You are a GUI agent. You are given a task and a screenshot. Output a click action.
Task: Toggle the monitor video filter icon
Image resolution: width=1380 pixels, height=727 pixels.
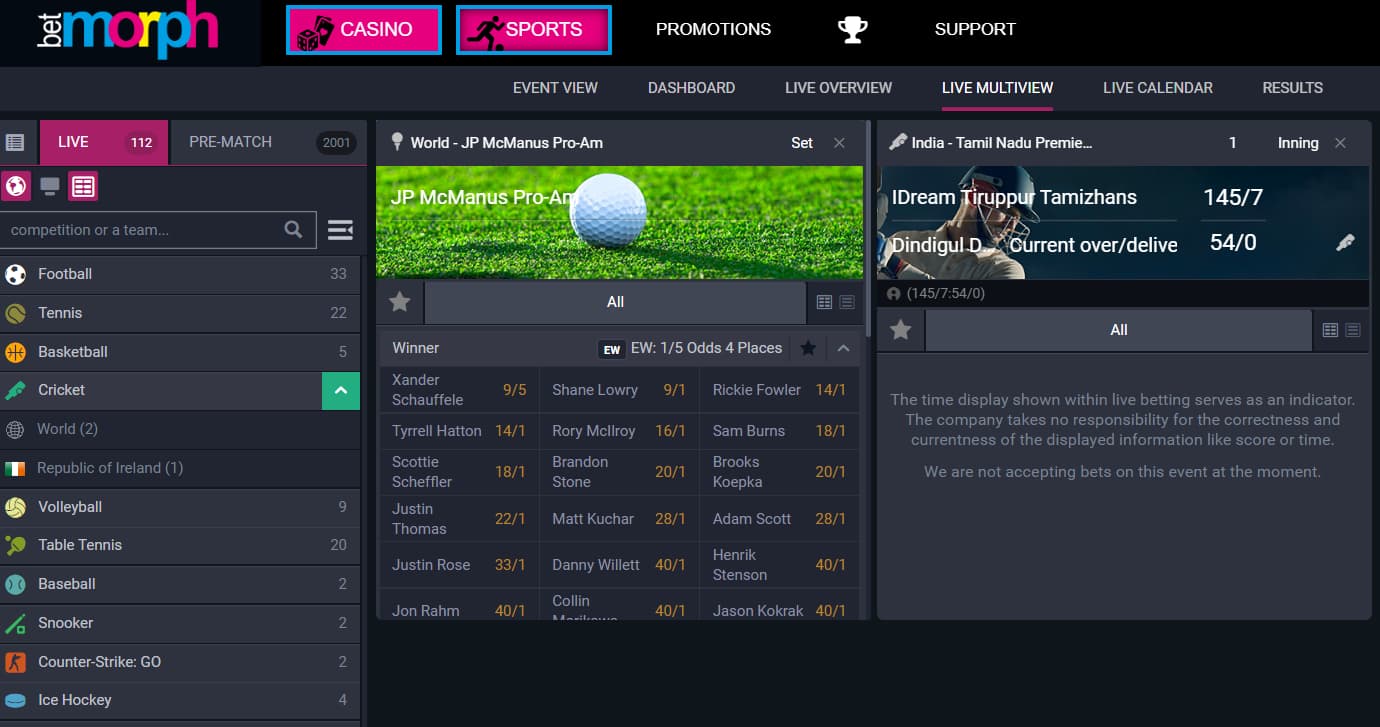[x=50, y=186]
